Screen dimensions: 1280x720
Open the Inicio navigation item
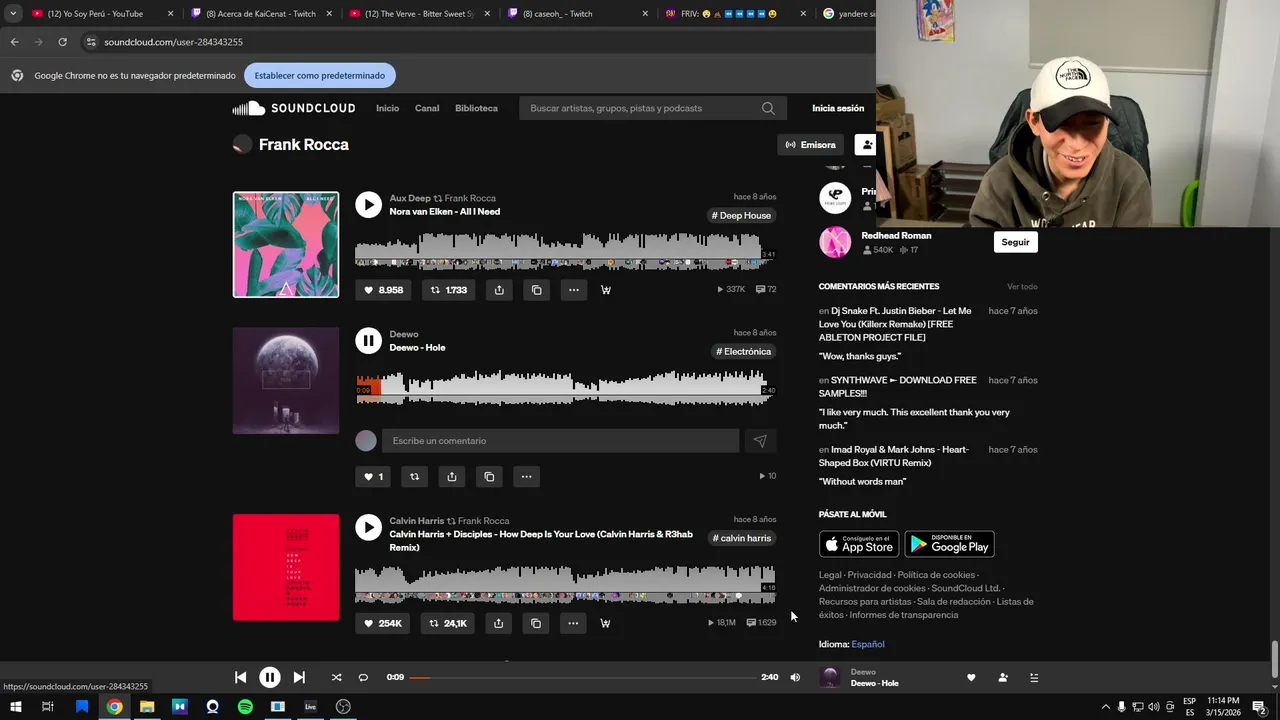click(x=387, y=108)
